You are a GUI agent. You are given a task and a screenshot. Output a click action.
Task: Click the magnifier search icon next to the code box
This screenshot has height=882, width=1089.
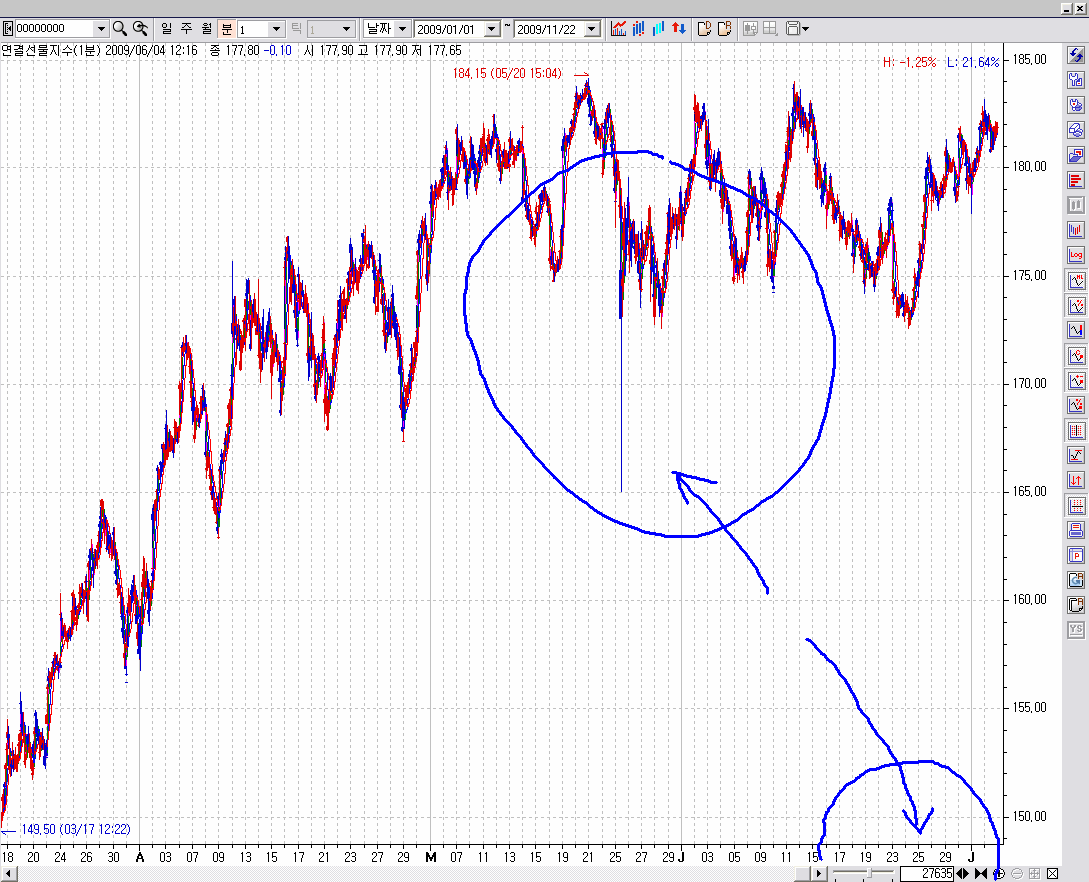(x=120, y=29)
